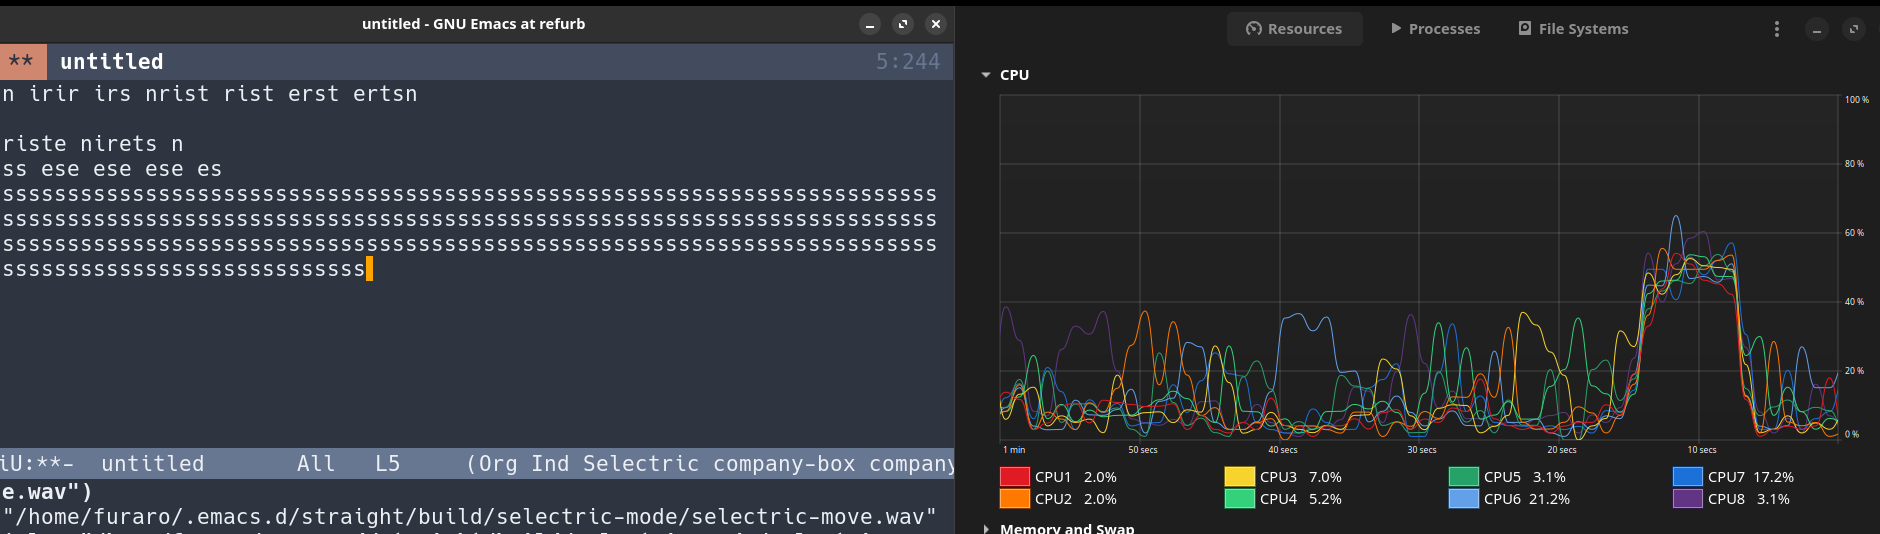Open the CPU5 color swatch
1880x534 pixels.
coord(1463,477)
